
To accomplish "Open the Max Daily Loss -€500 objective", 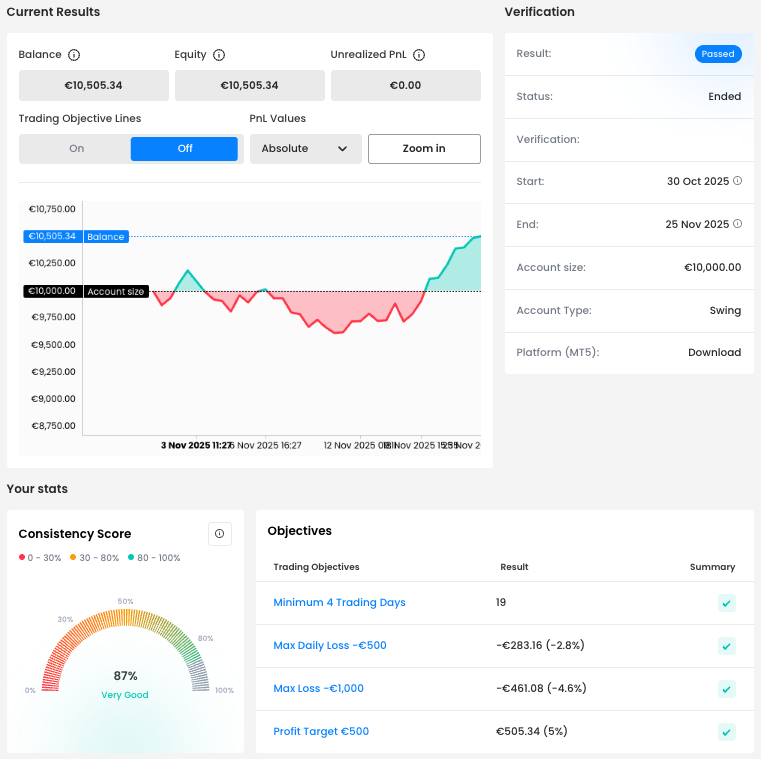I will [329, 646].
